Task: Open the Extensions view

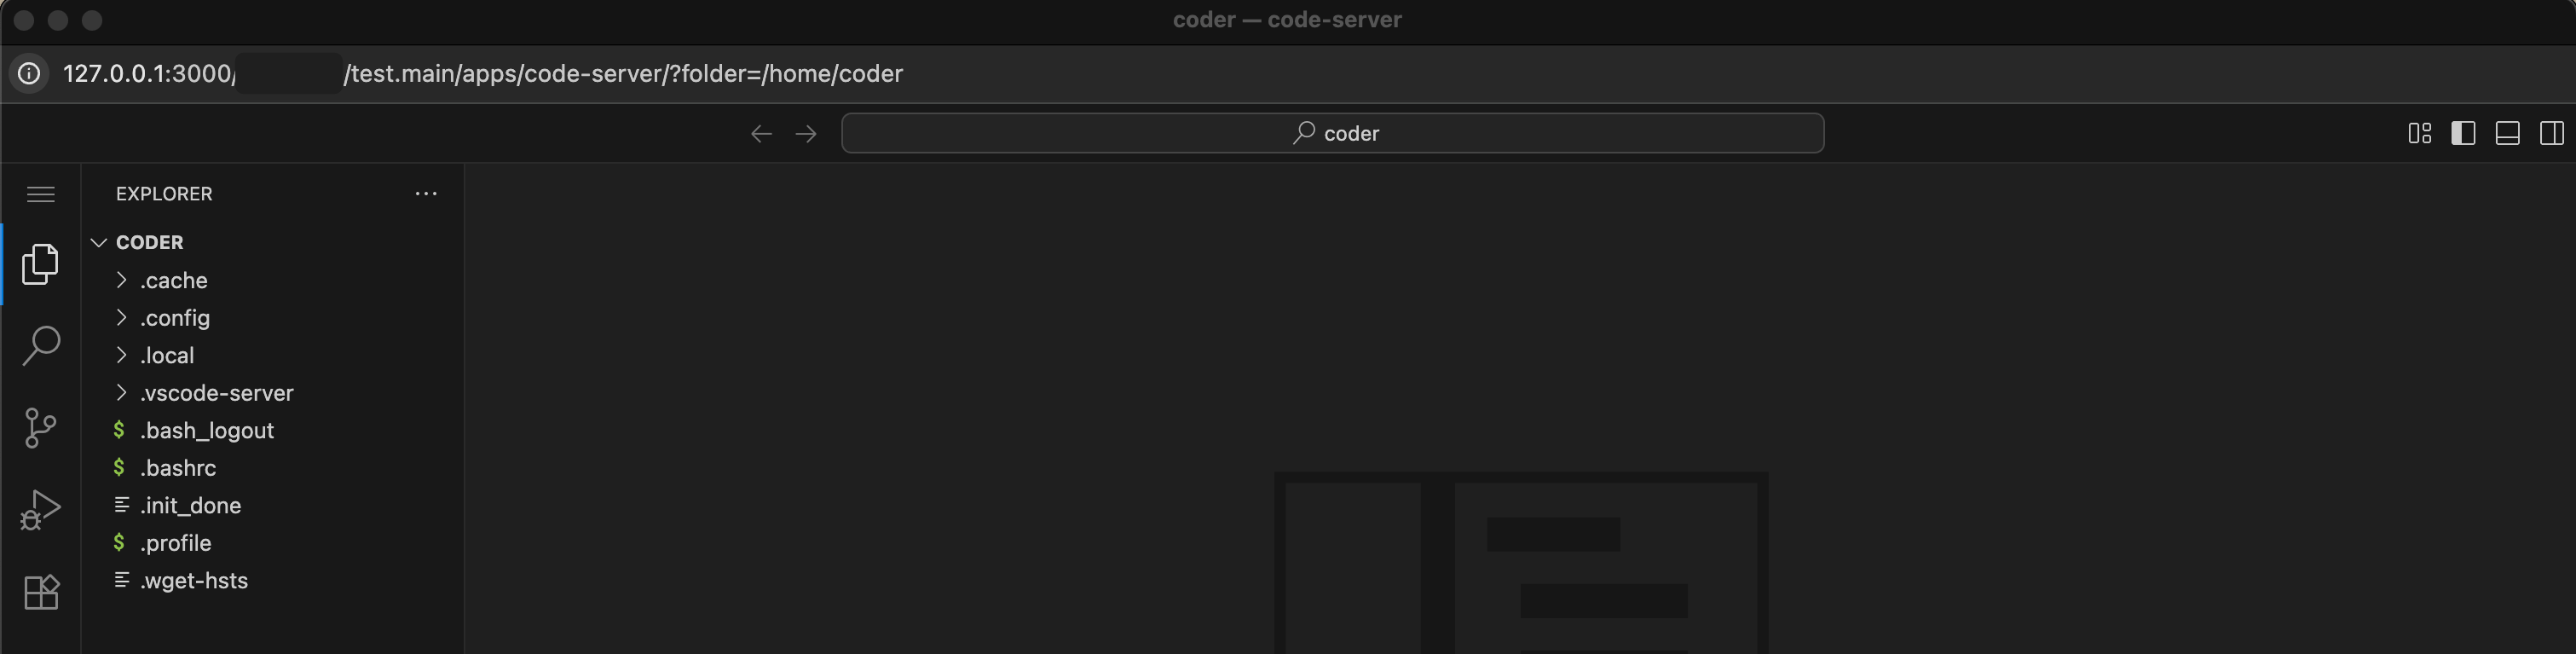Action: coord(41,592)
